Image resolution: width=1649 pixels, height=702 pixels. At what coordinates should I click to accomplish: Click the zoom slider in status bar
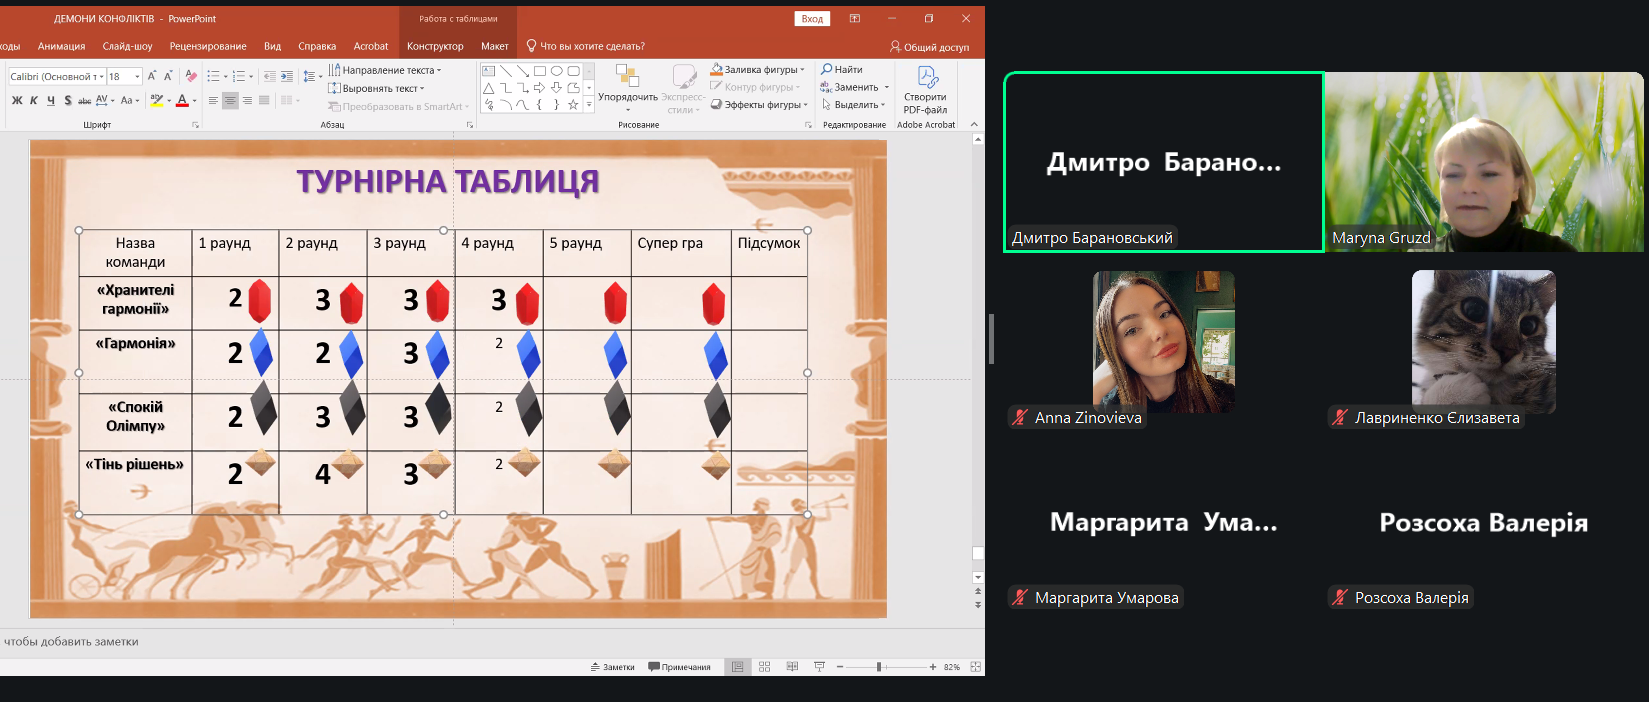[x=880, y=667]
